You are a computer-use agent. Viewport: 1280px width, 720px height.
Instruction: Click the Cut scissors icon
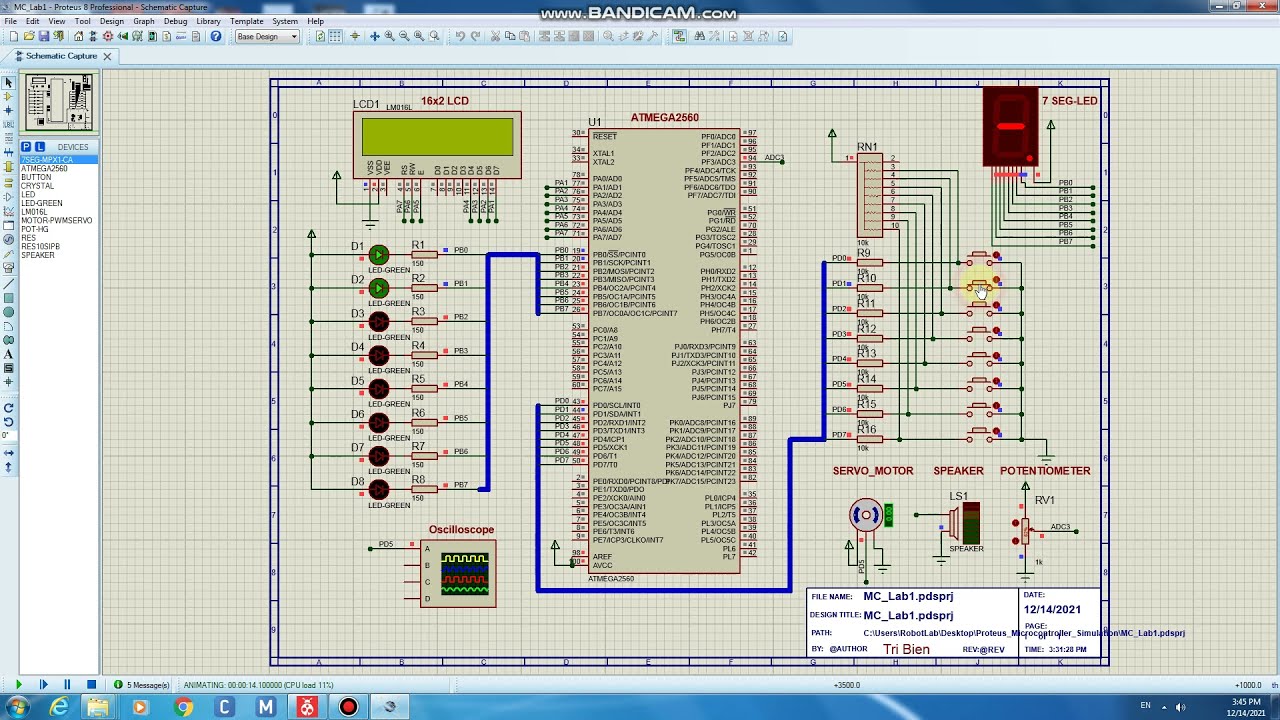pyautogui.click(x=495, y=36)
